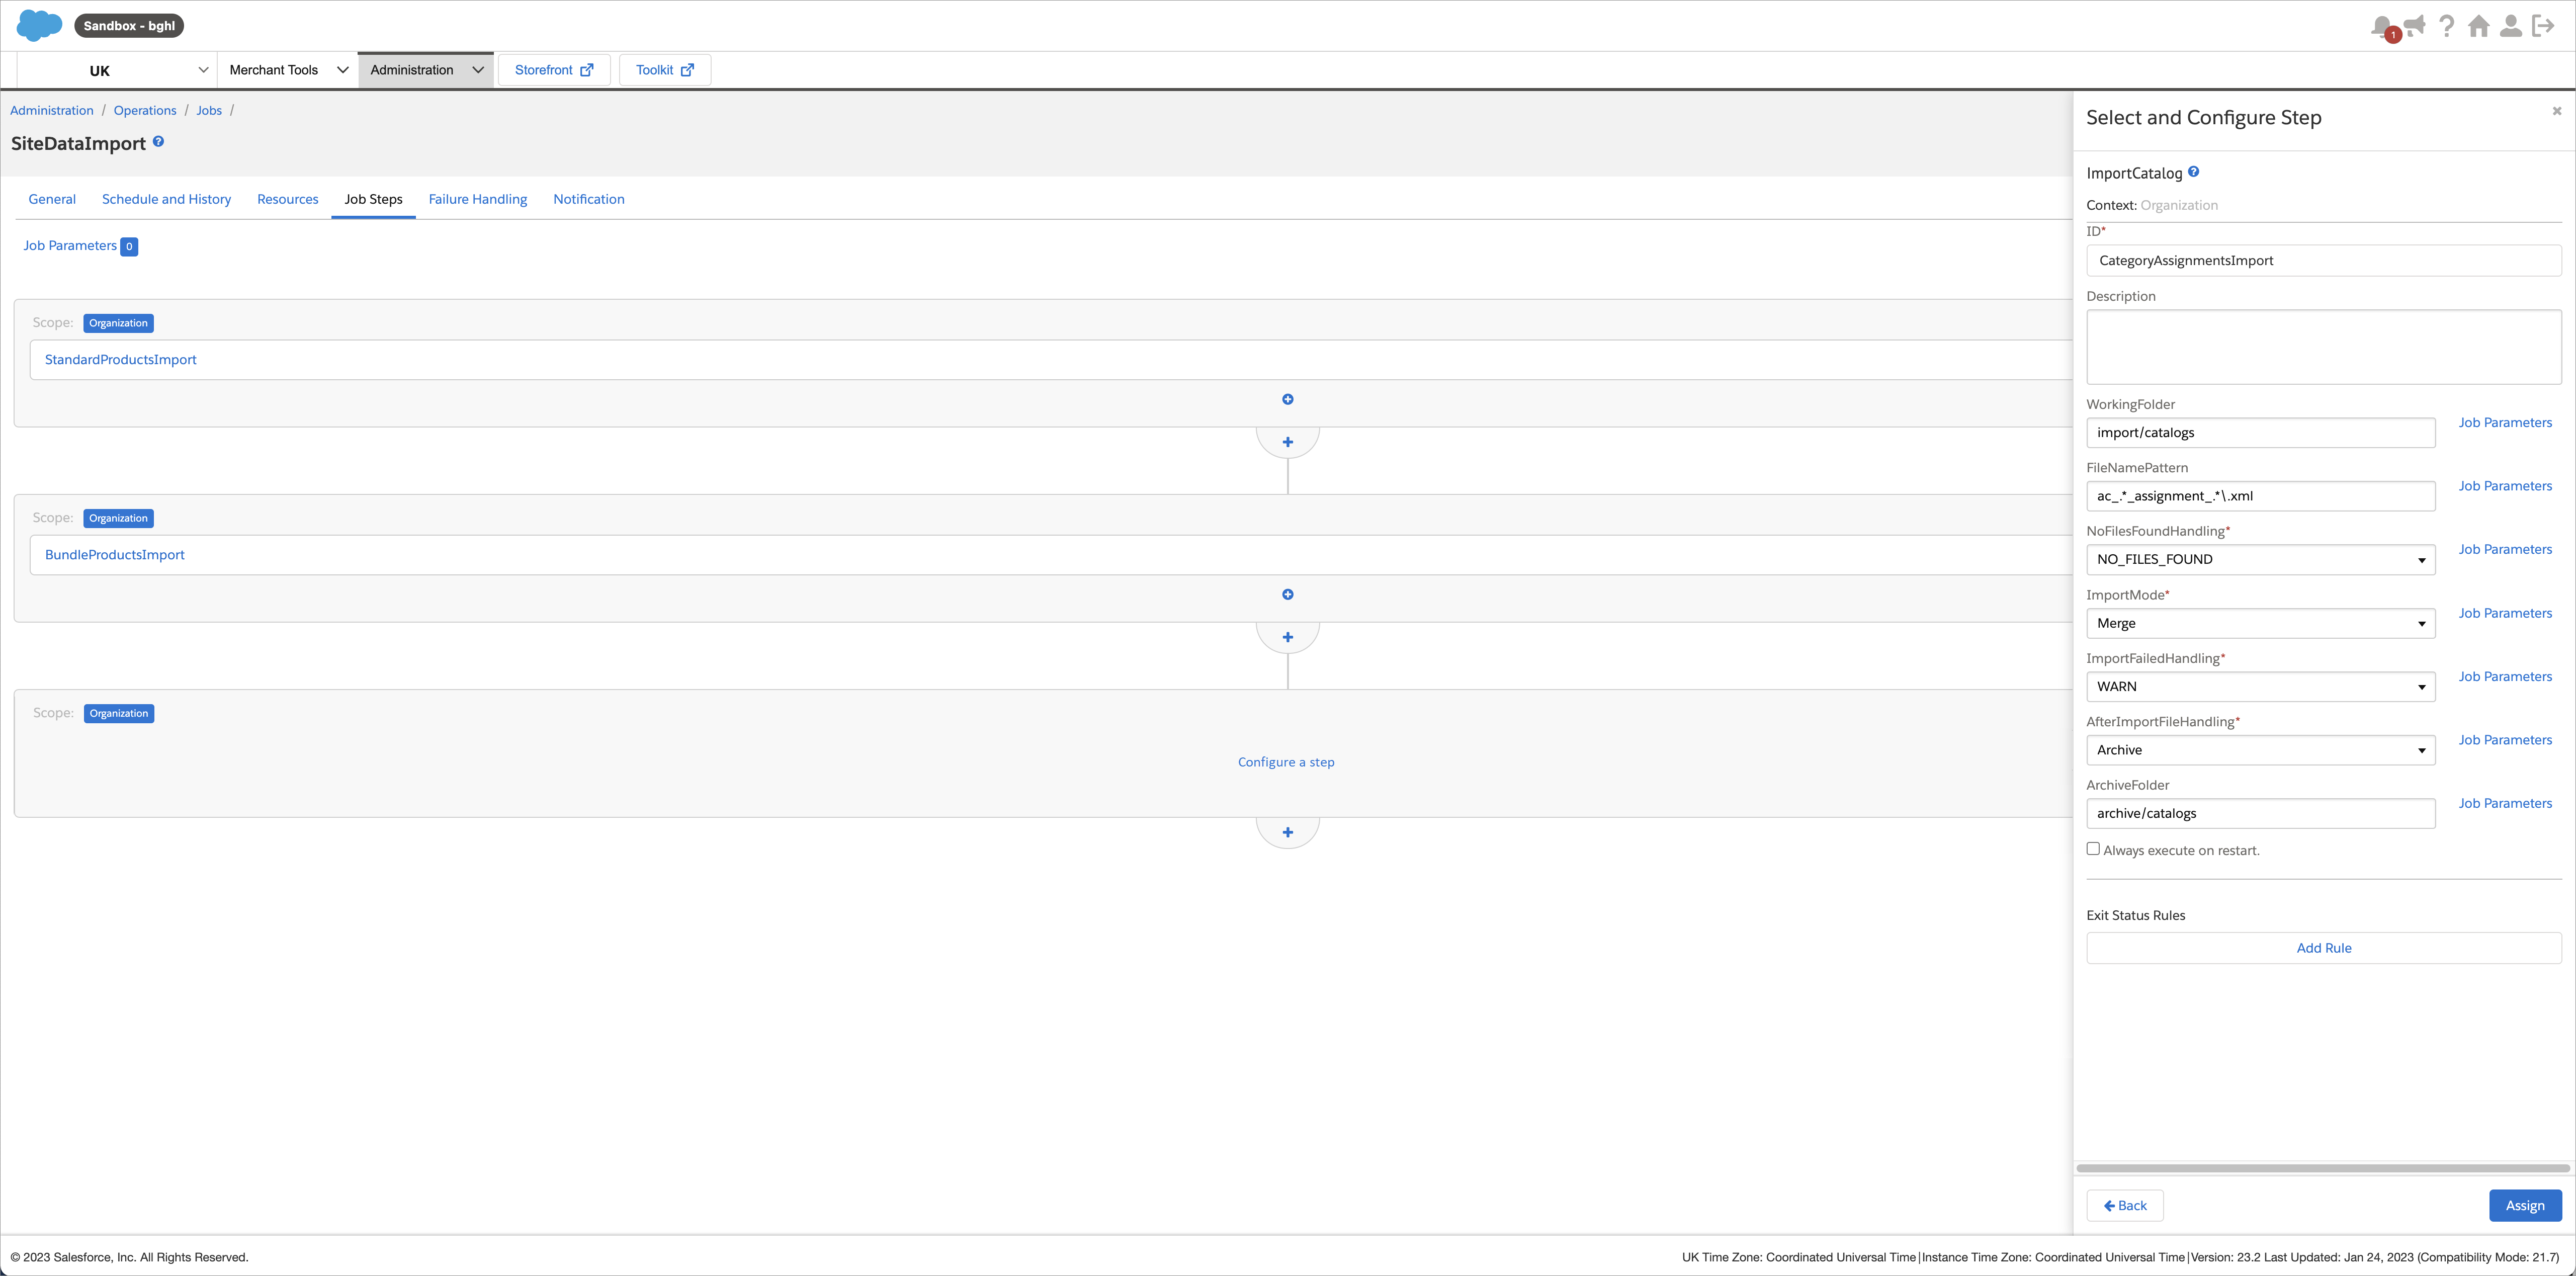Click the Assign button

pyautogui.click(x=2524, y=1205)
